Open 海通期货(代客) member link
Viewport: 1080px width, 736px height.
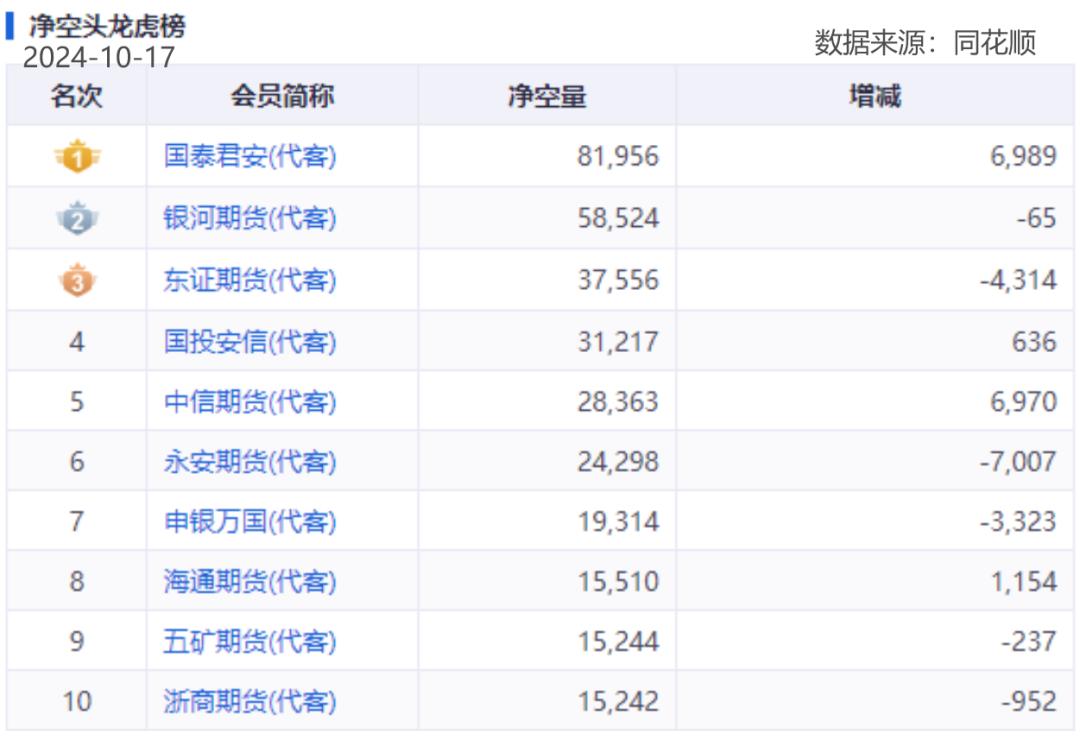(x=250, y=582)
